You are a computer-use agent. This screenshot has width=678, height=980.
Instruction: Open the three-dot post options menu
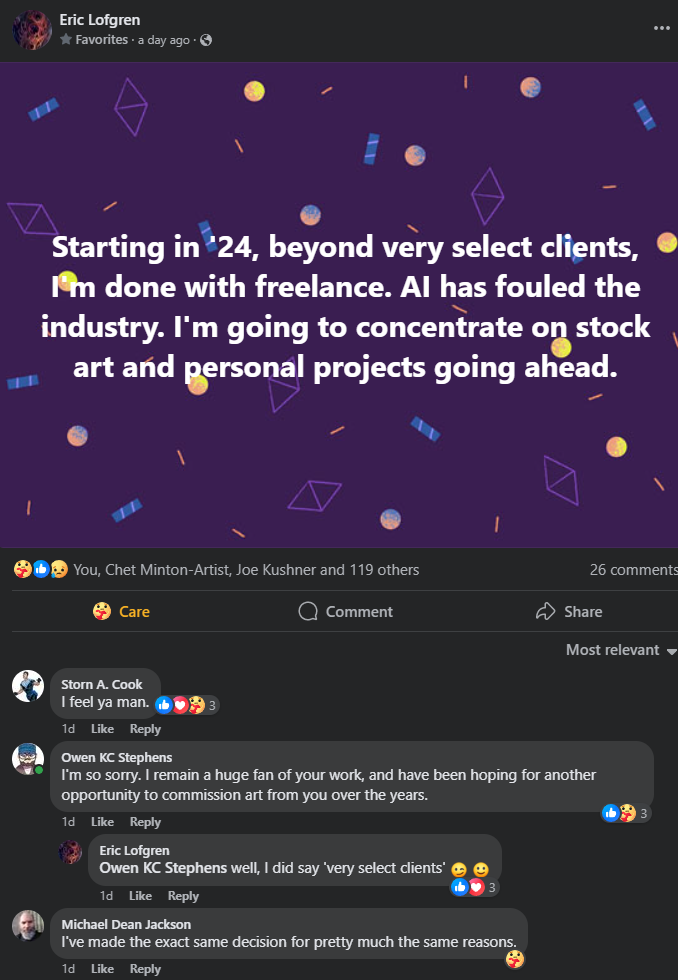click(x=661, y=27)
